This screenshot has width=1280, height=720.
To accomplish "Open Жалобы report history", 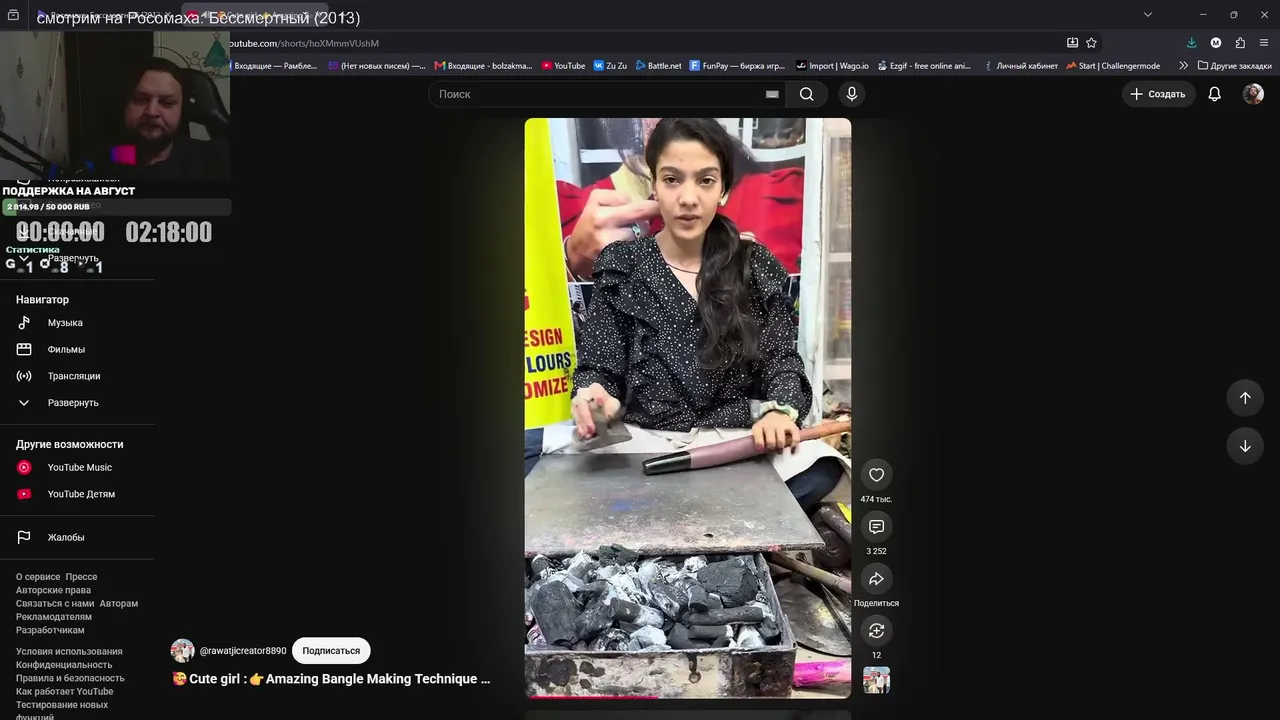I will coord(66,538).
